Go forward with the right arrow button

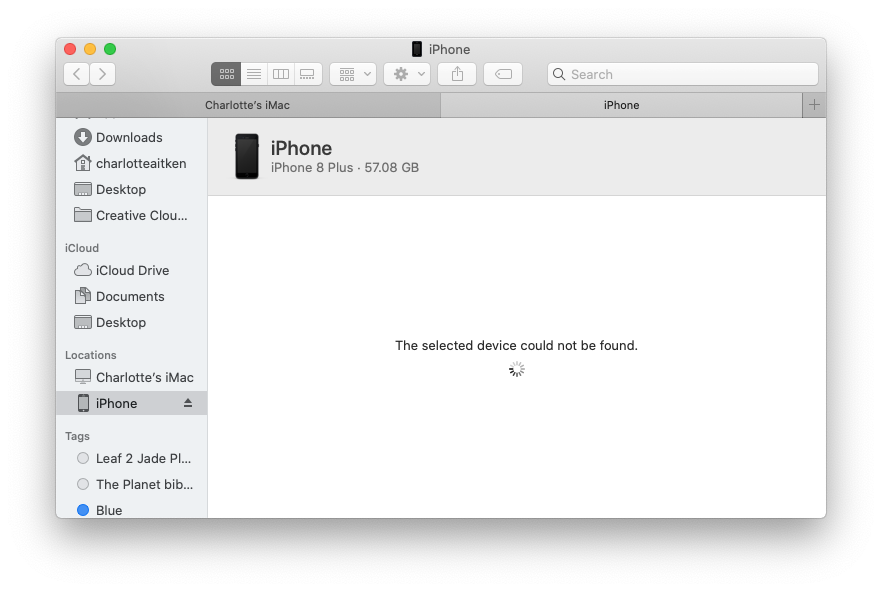pos(102,74)
